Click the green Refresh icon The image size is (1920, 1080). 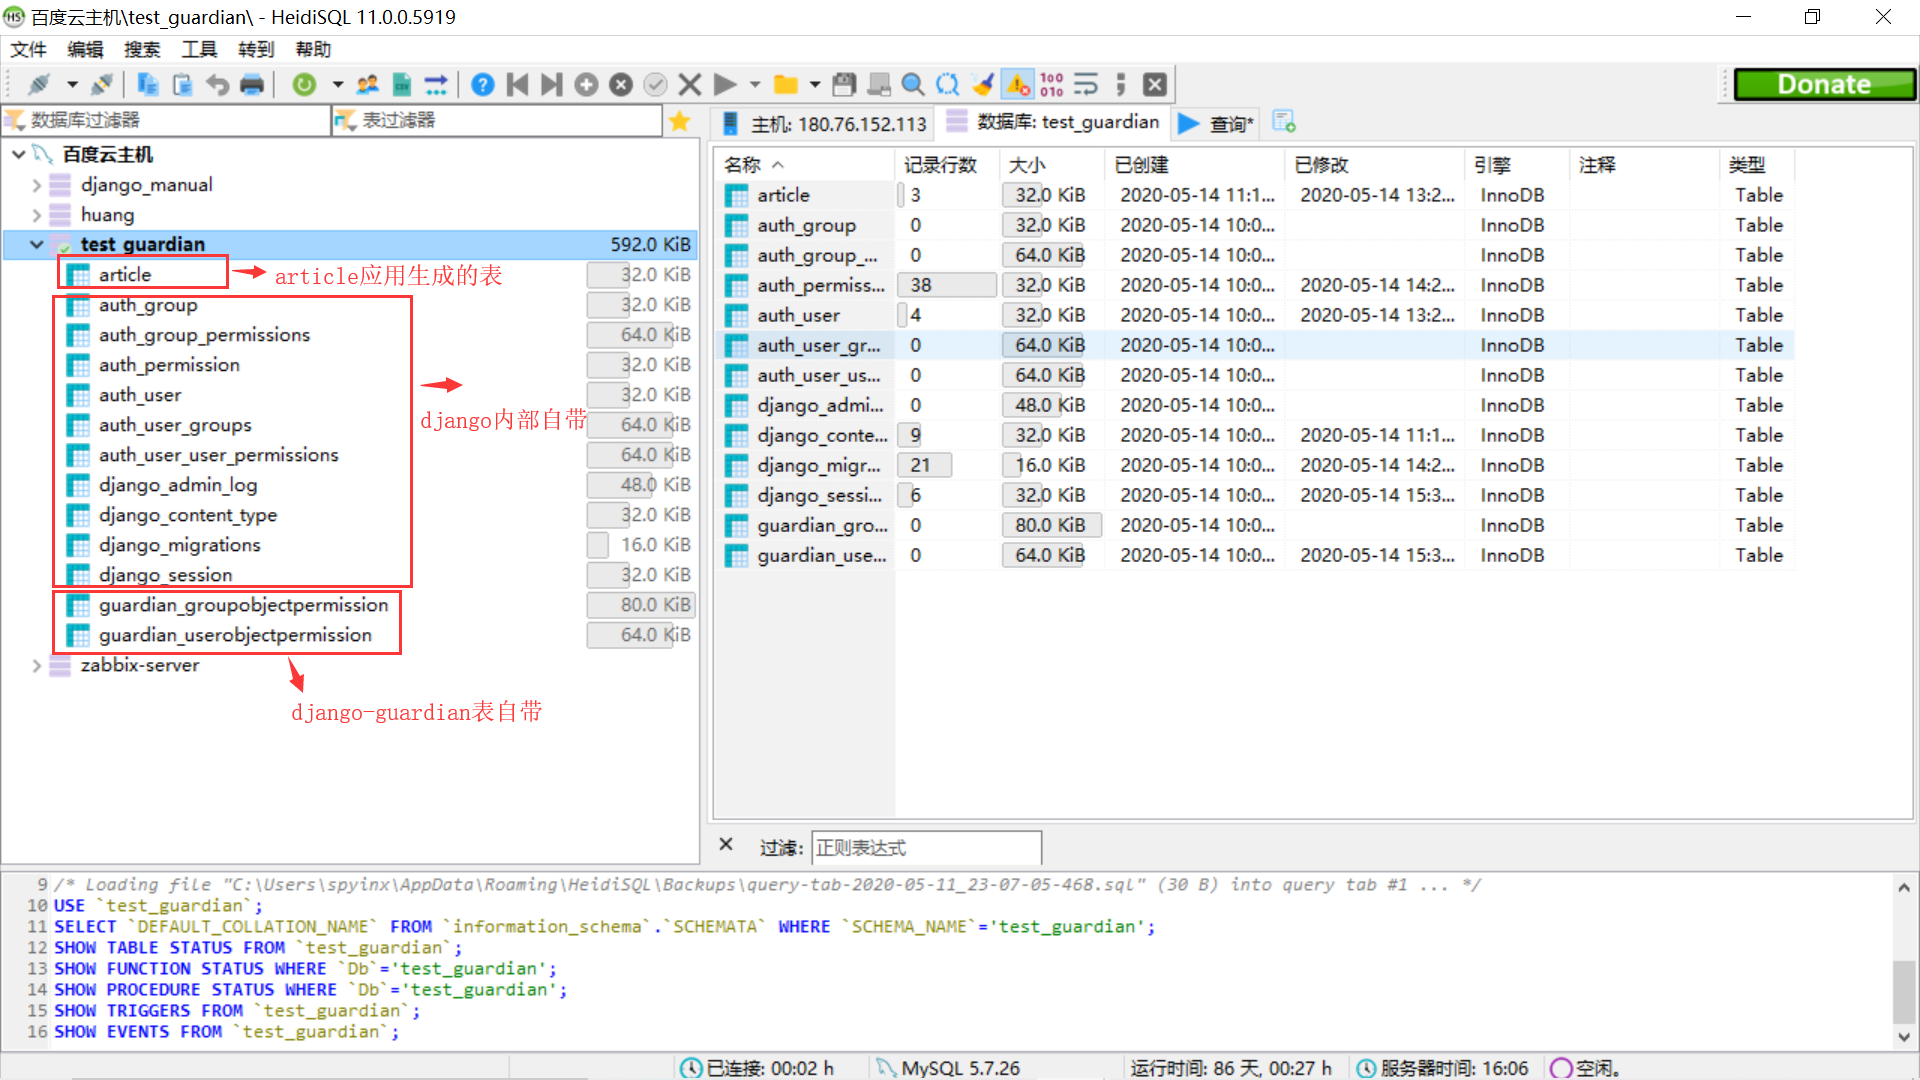(x=304, y=85)
